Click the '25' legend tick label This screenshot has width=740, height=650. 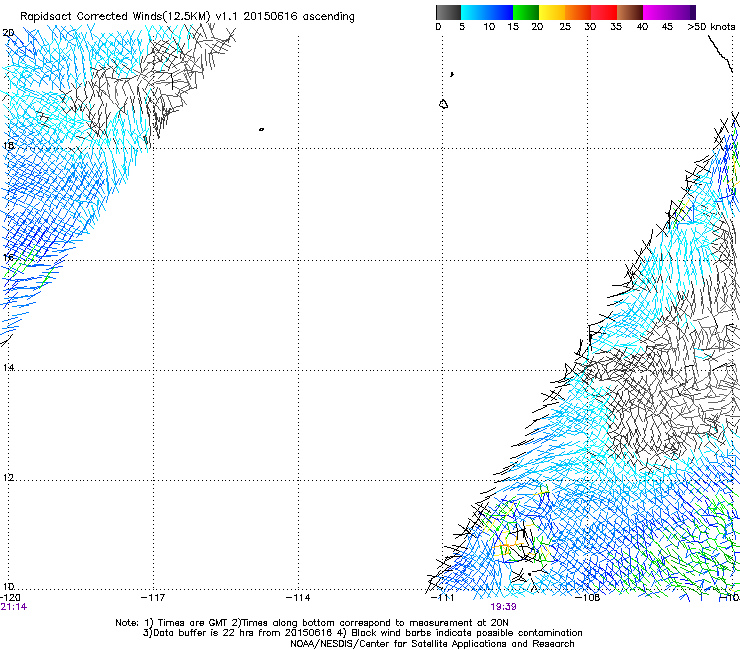565,27
